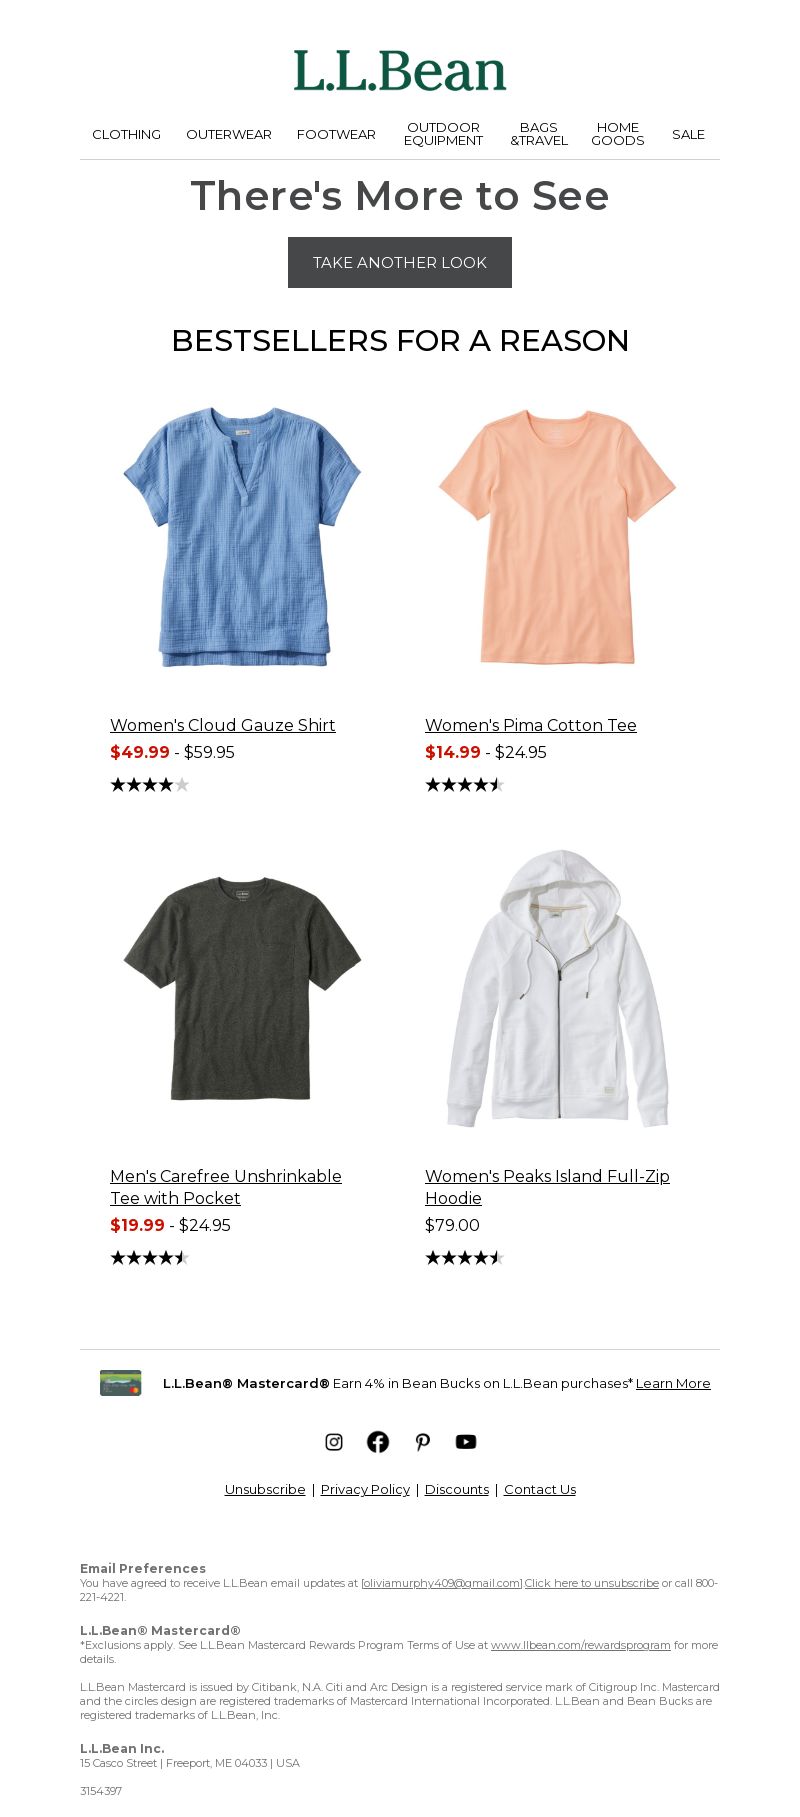Image resolution: width=800 pixels, height=1817 pixels.
Task: Open the Outerwear menu item
Action: (x=229, y=135)
